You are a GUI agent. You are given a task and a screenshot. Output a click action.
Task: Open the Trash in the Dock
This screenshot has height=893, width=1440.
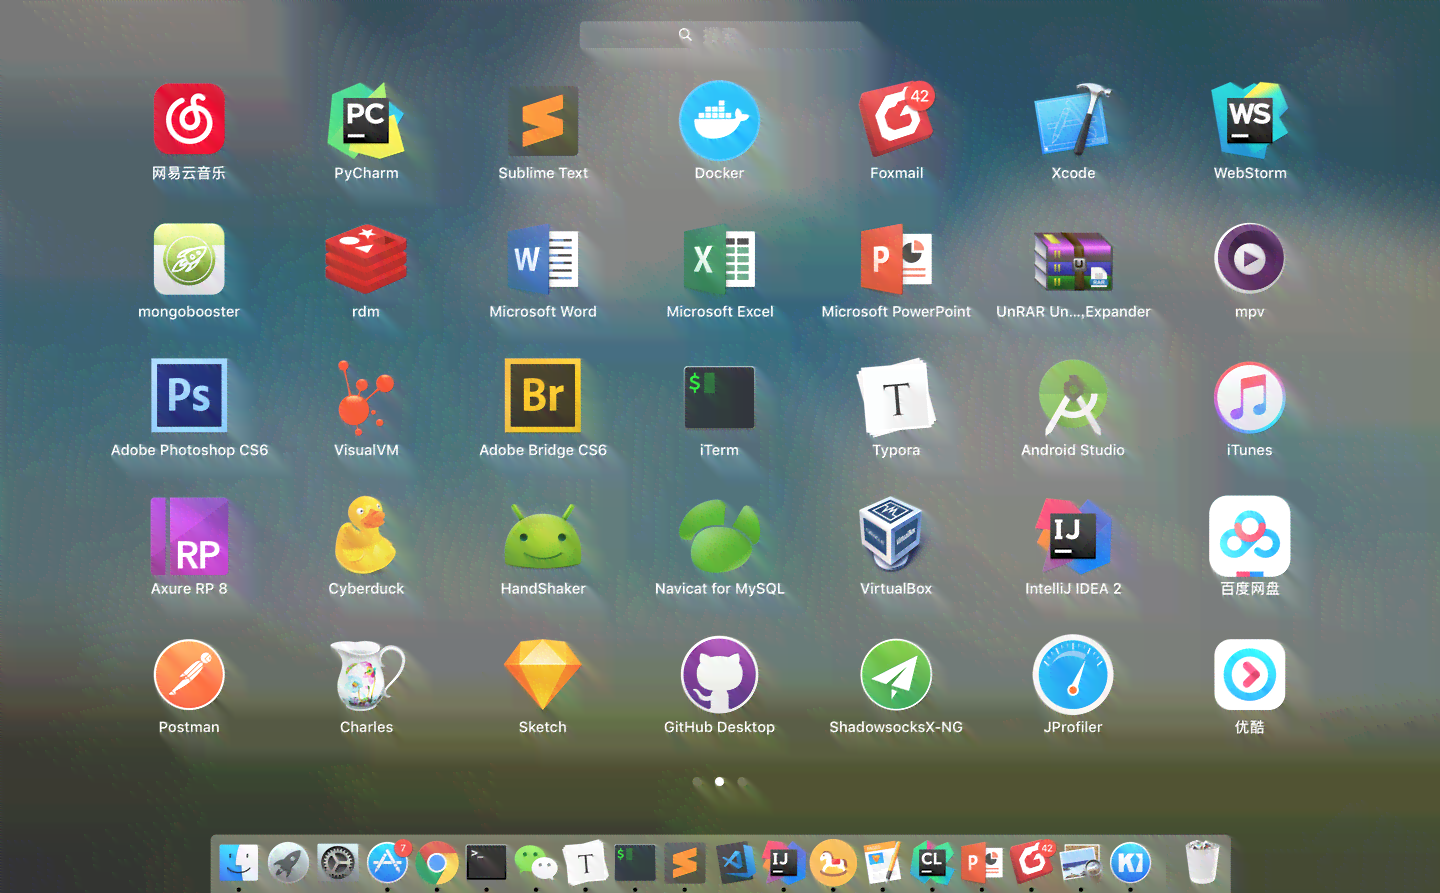[1202, 862]
